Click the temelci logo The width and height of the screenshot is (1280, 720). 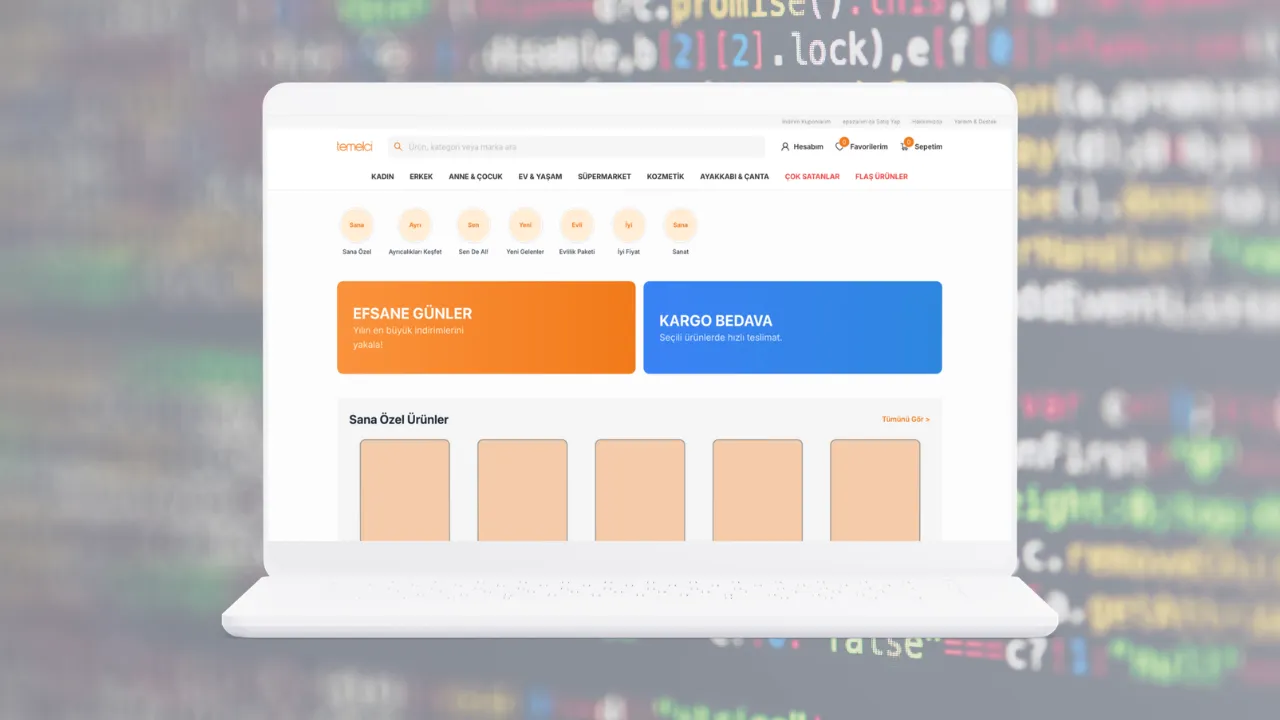tap(354, 147)
